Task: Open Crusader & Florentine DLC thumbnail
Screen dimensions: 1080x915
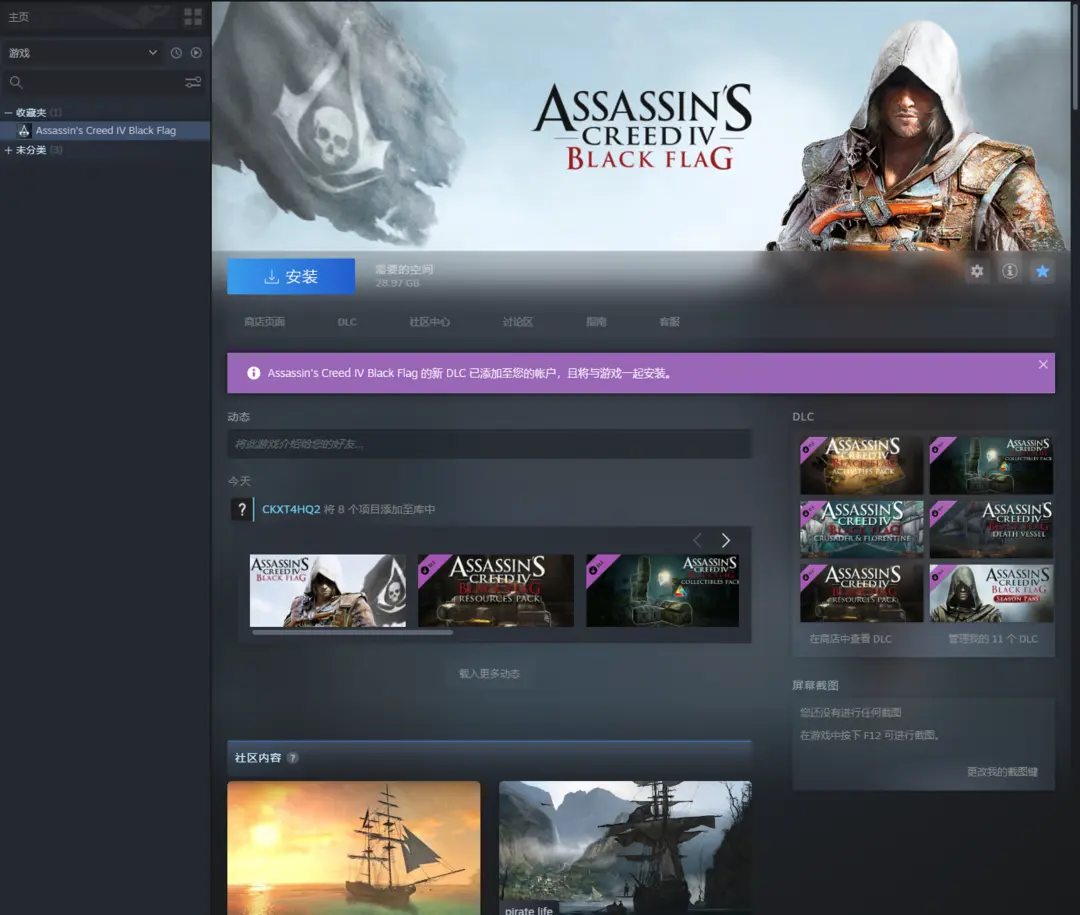Action: tap(861, 529)
